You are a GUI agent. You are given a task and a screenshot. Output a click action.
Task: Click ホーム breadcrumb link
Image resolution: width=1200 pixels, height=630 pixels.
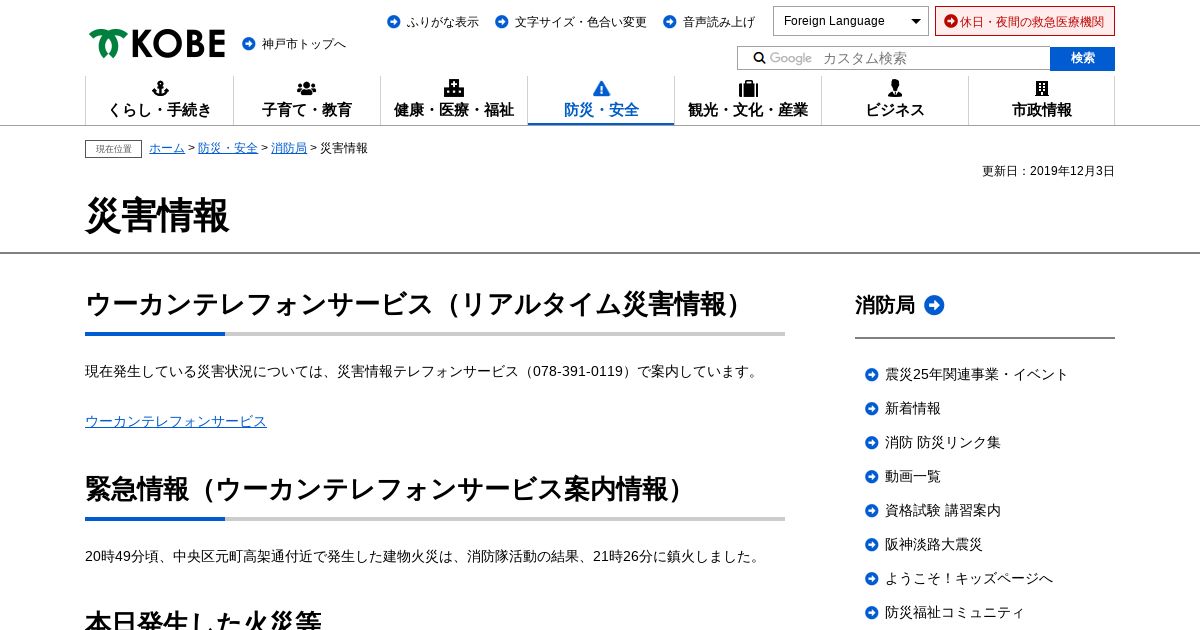point(167,148)
